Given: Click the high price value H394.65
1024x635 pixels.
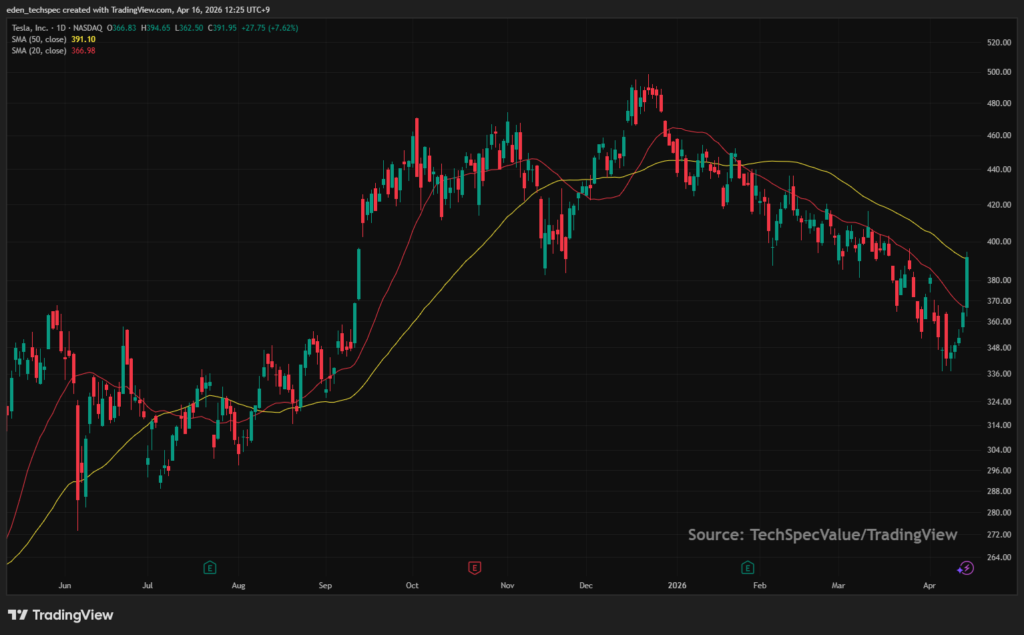Looking at the screenshot, I should pos(155,28).
